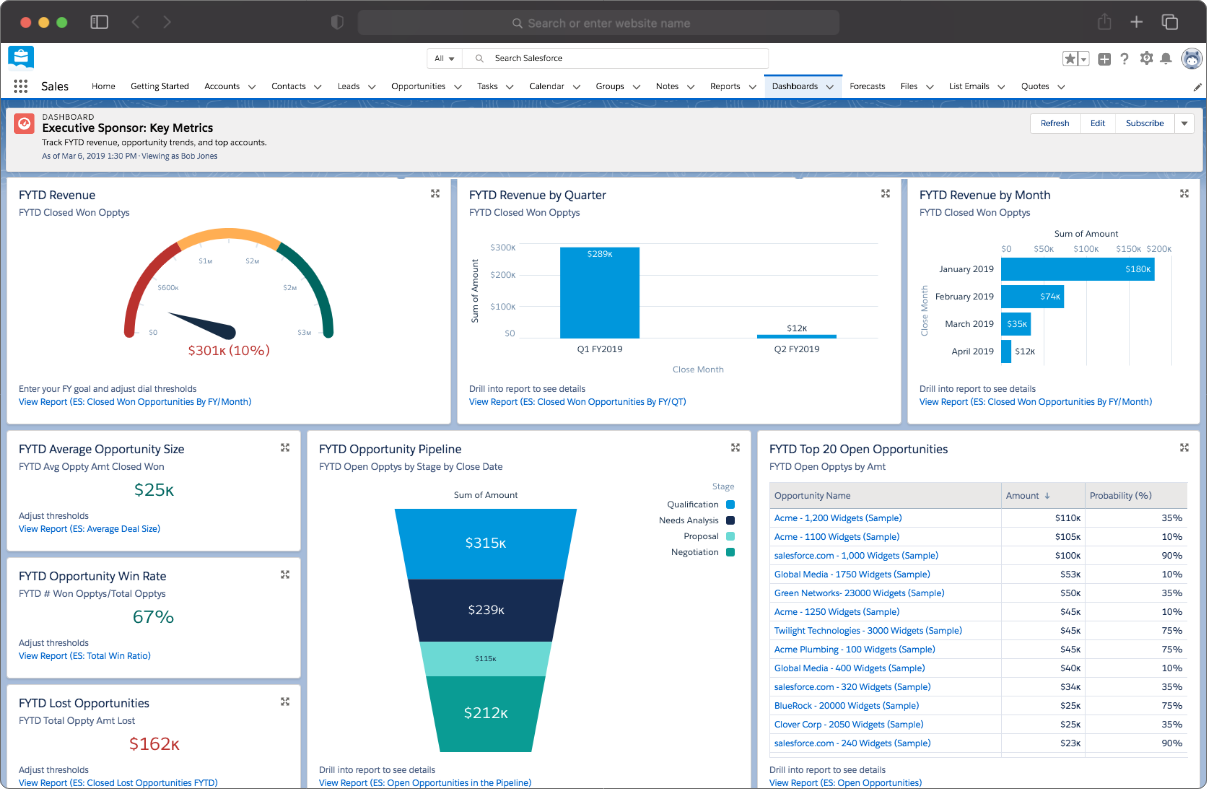Click the Safari sidebar toggle icon

pyautogui.click(x=99, y=22)
